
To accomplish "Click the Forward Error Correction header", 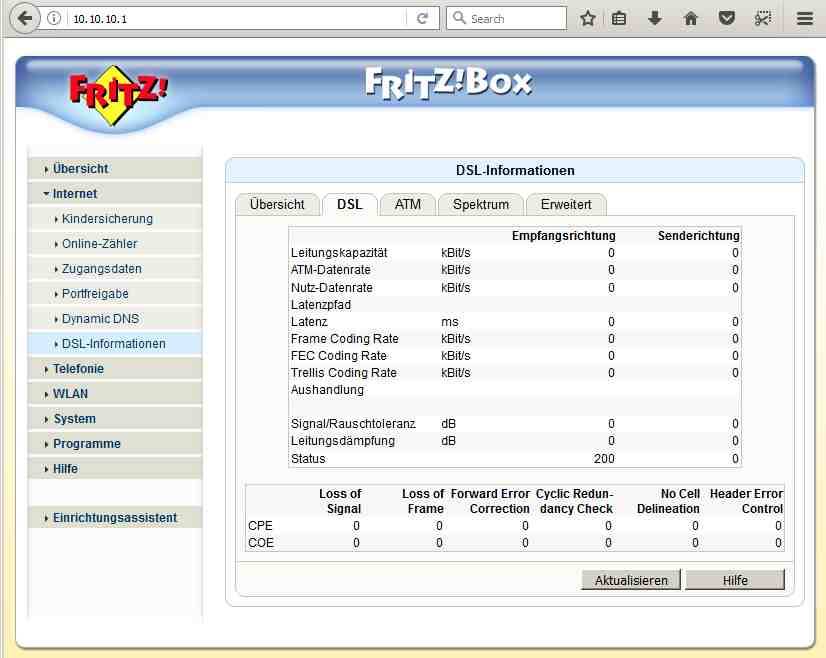I will 490,501.
